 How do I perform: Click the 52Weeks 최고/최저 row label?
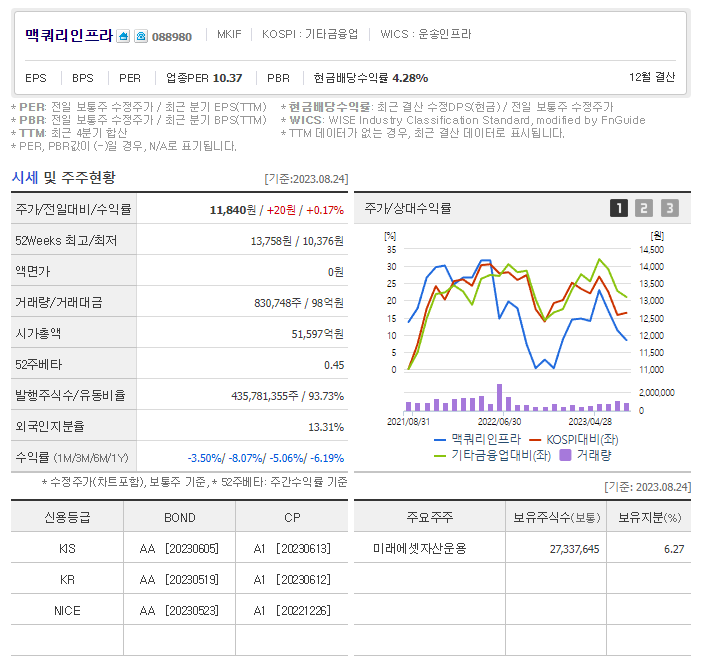pyautogui.click(x=66, y=241)
